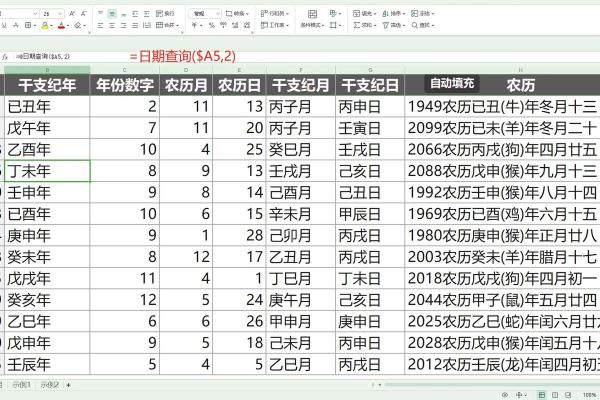The image size is (600, 400).
Task: Apply underline formatting
Action: click(4, 25)
